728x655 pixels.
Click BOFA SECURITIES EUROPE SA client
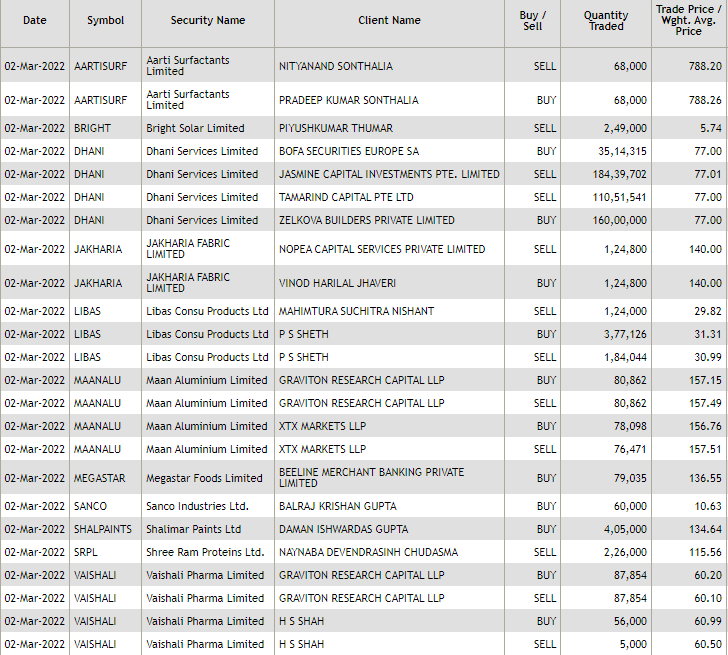pyautogui.click(x=349, y=151)
